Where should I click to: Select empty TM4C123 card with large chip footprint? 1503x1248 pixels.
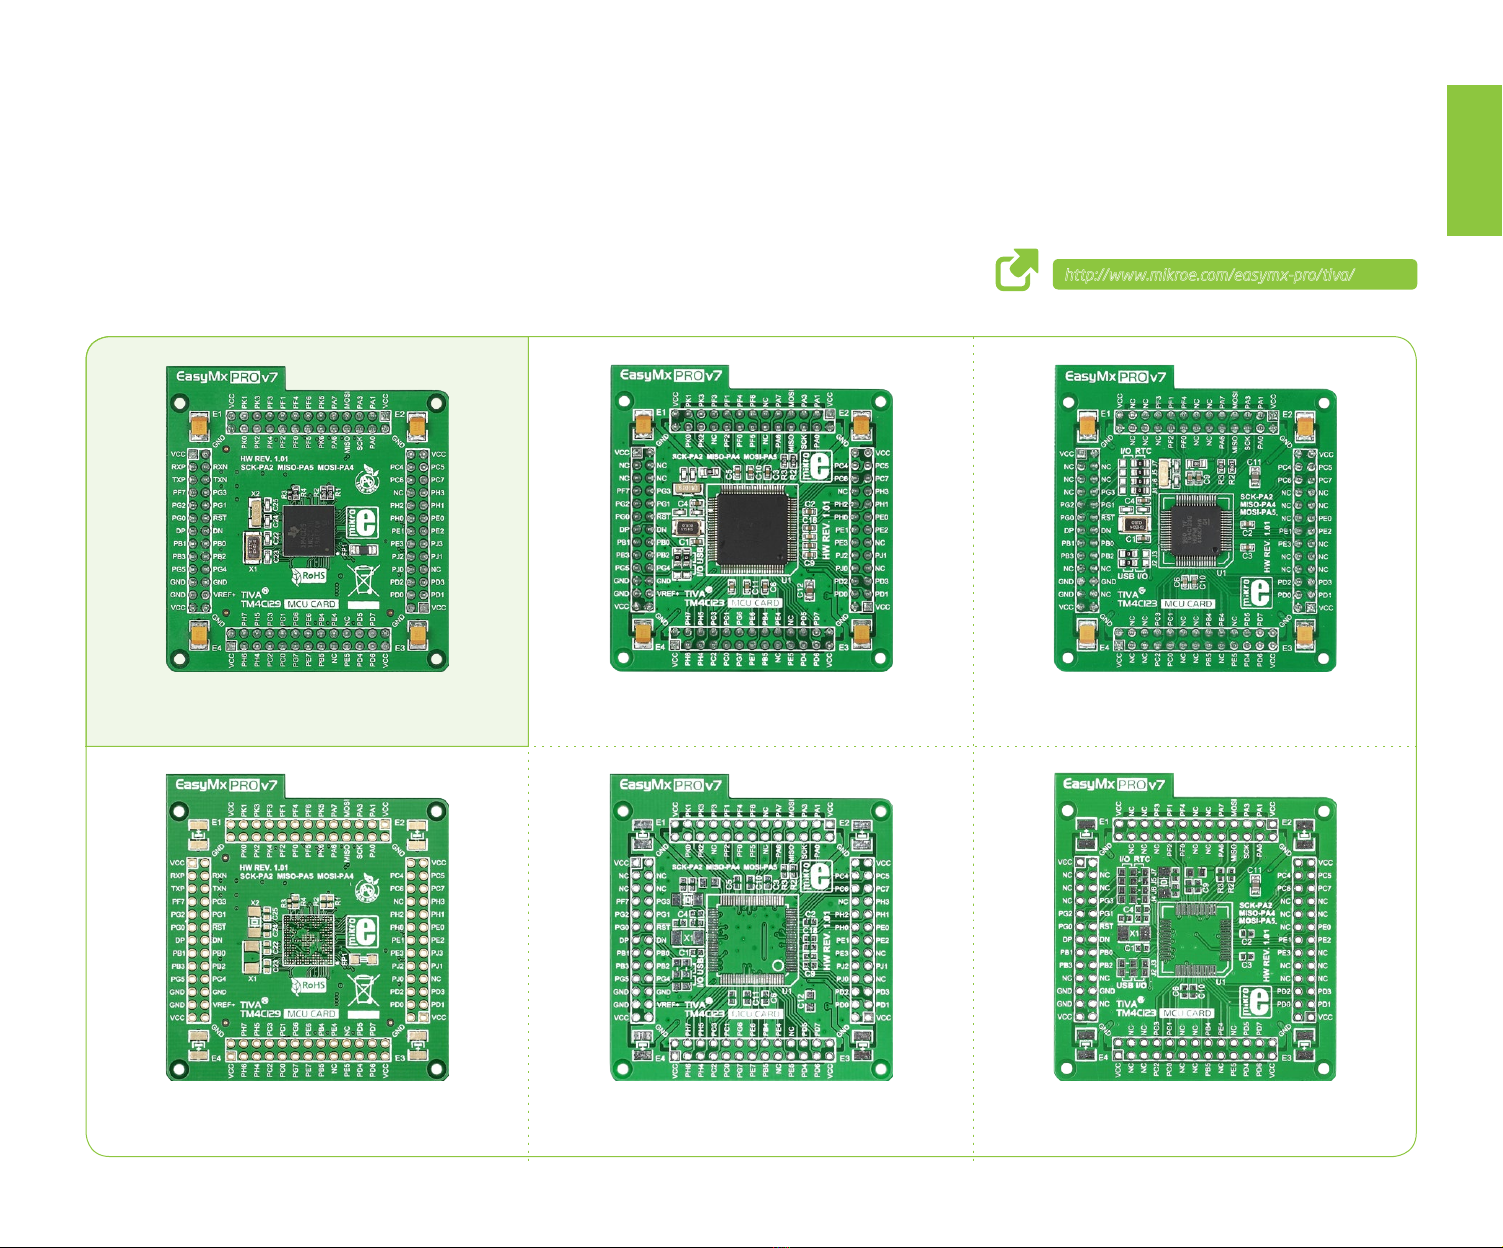[751, 928]
